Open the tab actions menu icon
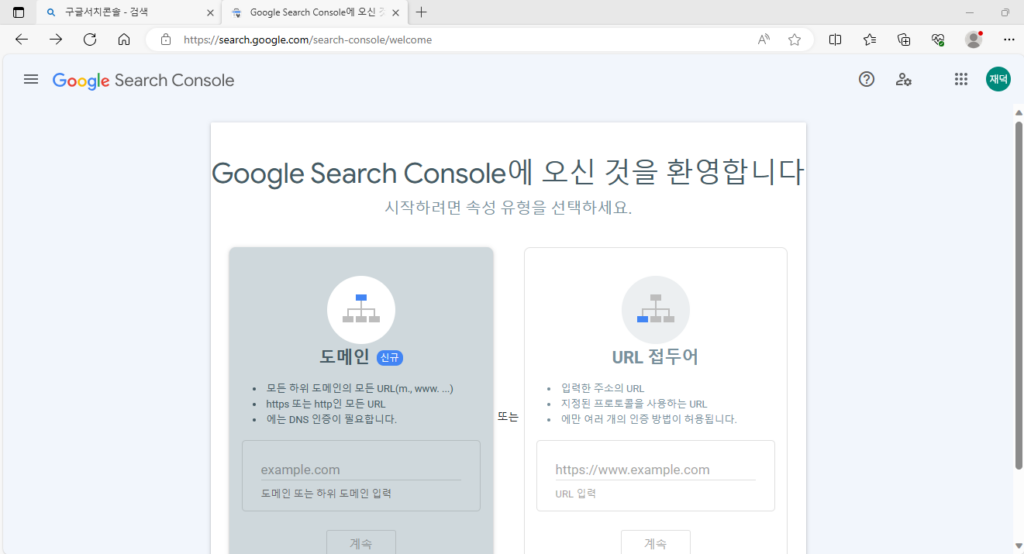Image resolution: width=1024 pixels, height=554 pixels. [18, 12]
